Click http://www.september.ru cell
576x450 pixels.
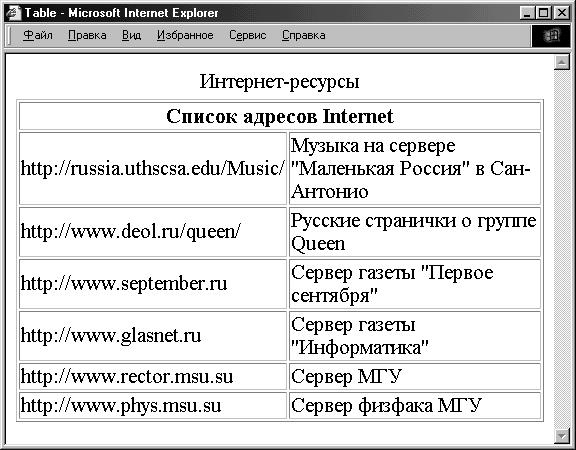point(153,284)
